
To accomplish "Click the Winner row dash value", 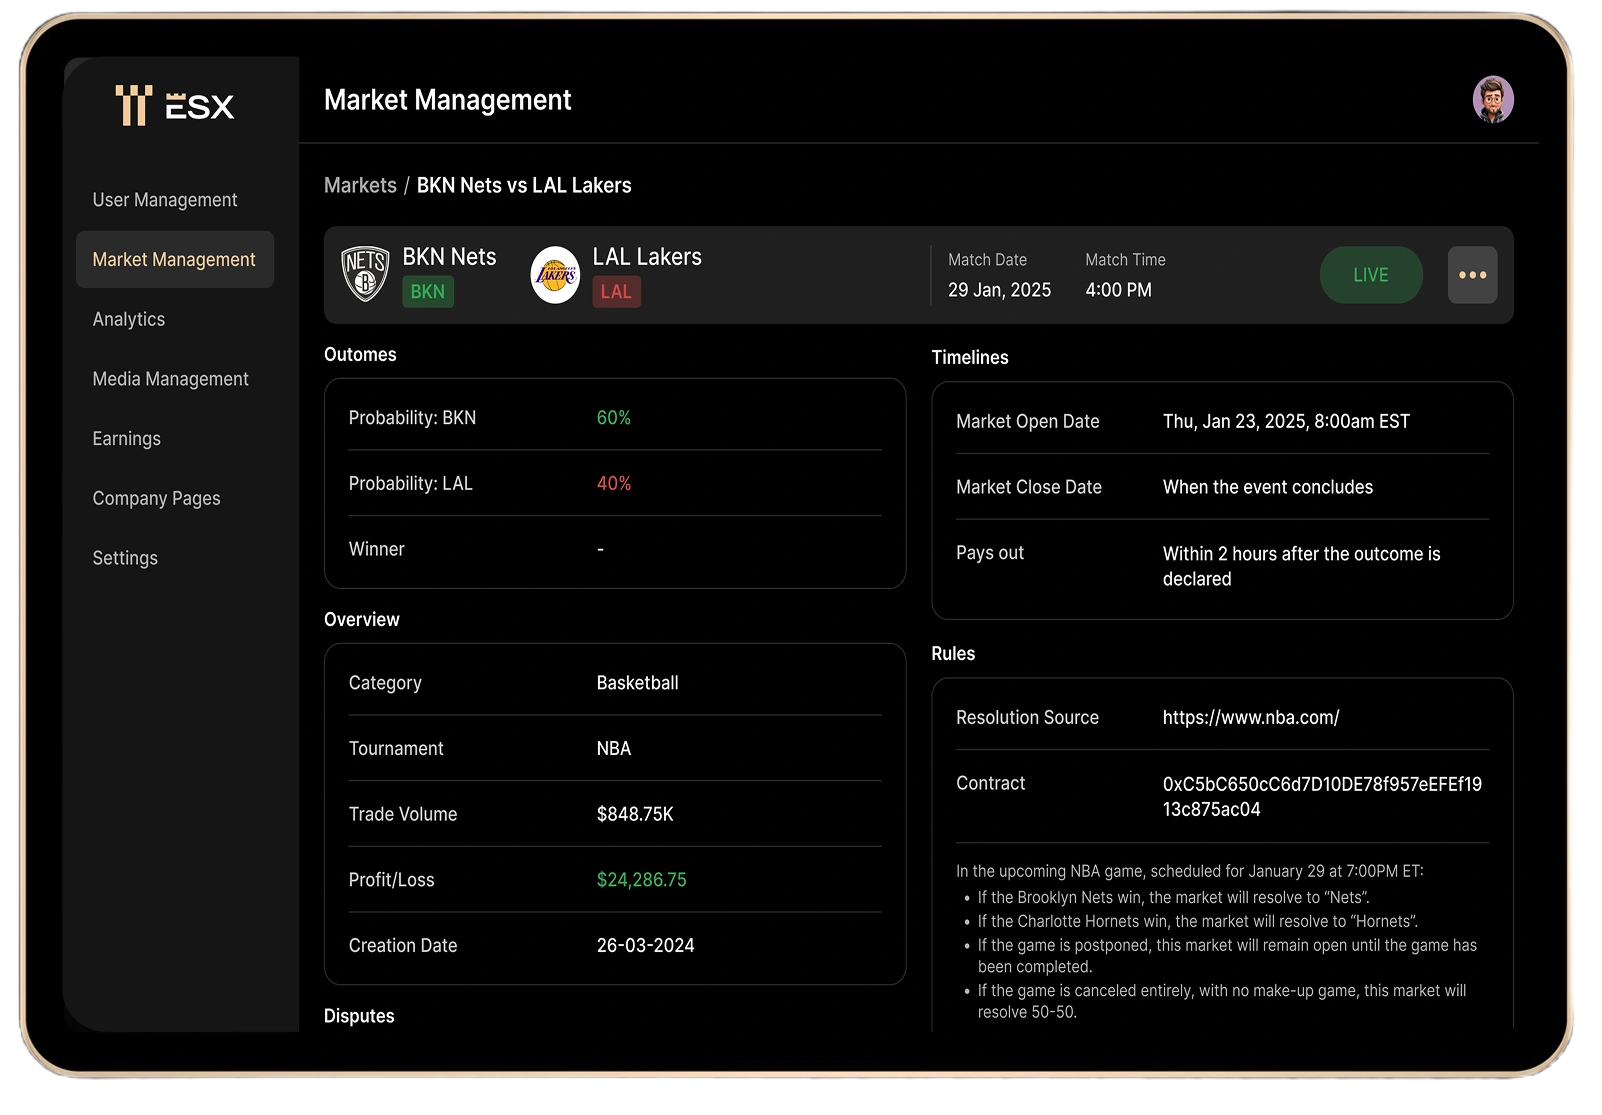I will [600, 549].
